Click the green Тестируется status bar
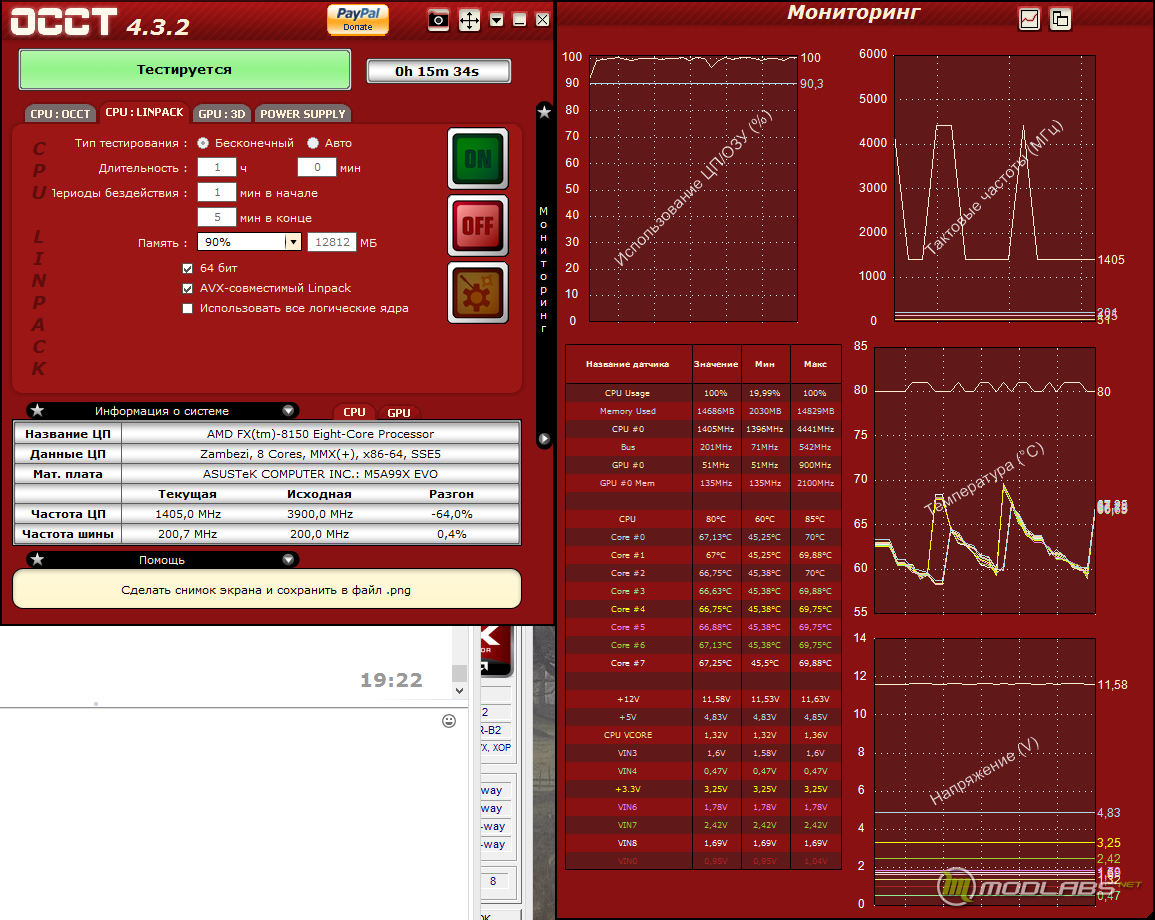1155x920 pixels. click(184, 70)
